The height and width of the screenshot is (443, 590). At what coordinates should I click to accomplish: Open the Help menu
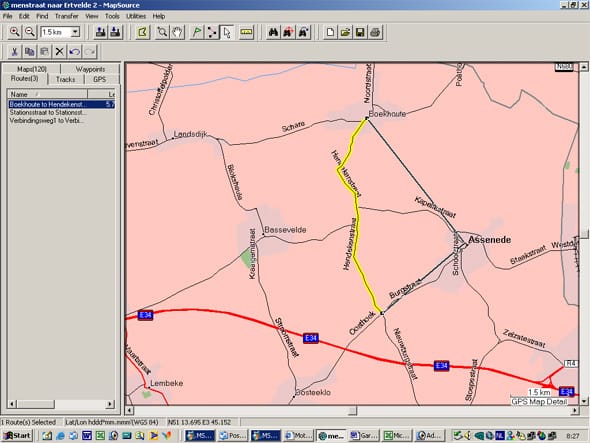point(159,16)
